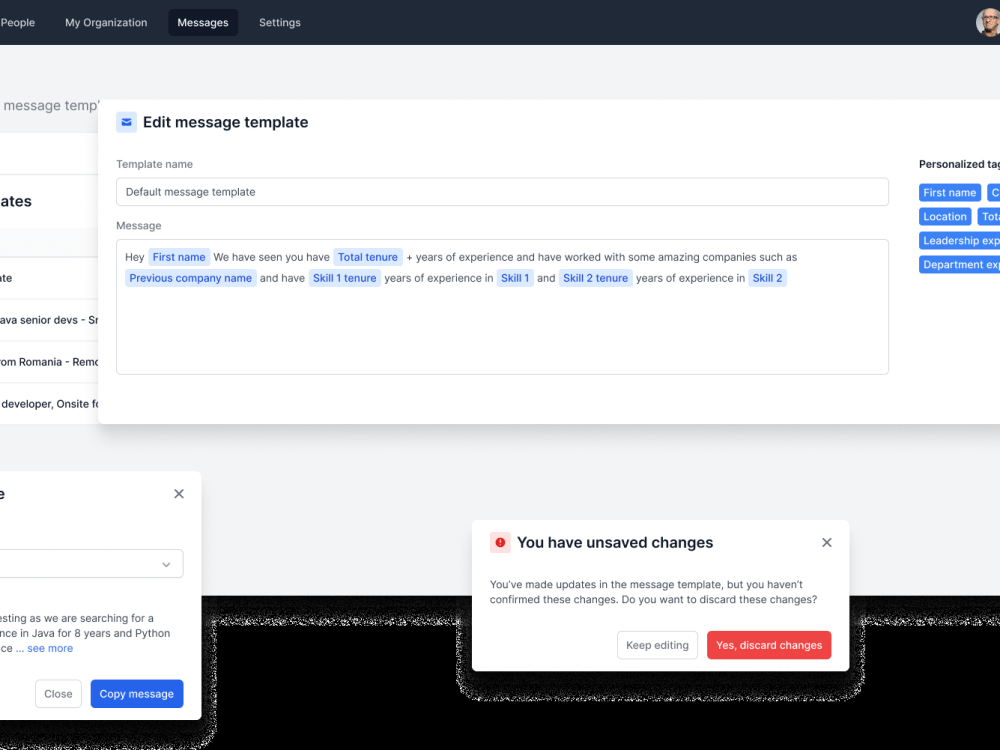Open the Romania - Remote template row

49,362
